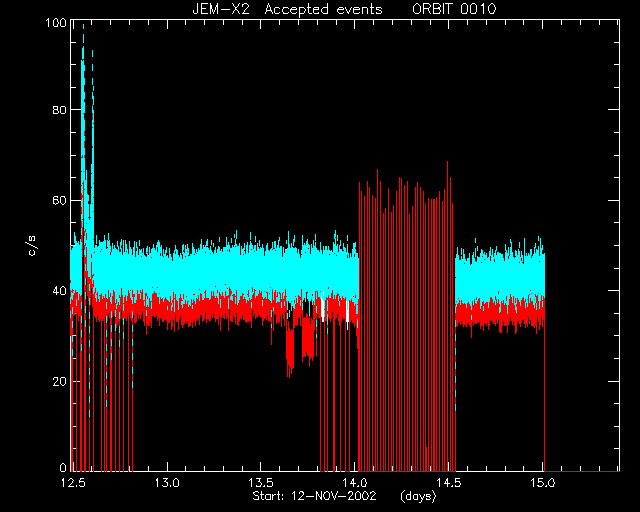Click the 'ORBIT 0010' title text
The width and height of the screenshot is (640, 512).
454,9
